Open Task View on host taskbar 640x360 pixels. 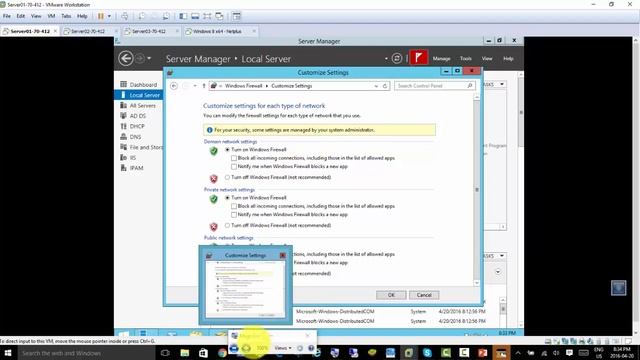165,353
